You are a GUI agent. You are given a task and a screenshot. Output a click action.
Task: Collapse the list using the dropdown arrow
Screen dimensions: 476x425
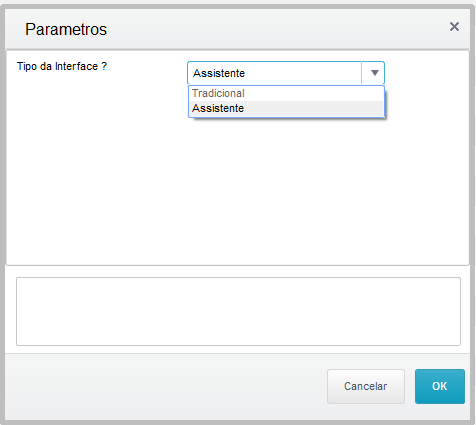[374, 73]
